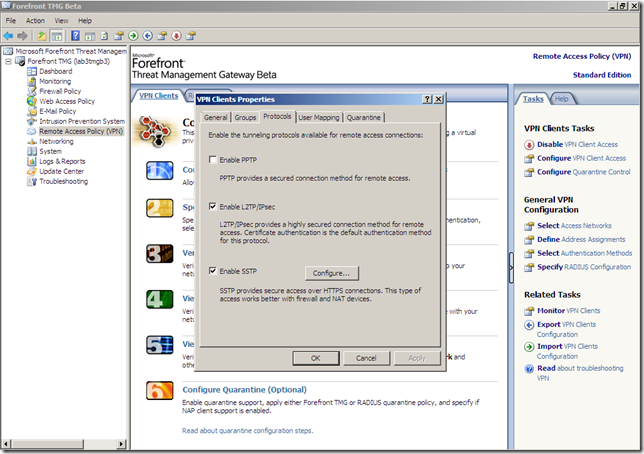The height and width of the screenshot is (454, 644).
Task: Open Logs & Reports node
Action: (62, 161)
